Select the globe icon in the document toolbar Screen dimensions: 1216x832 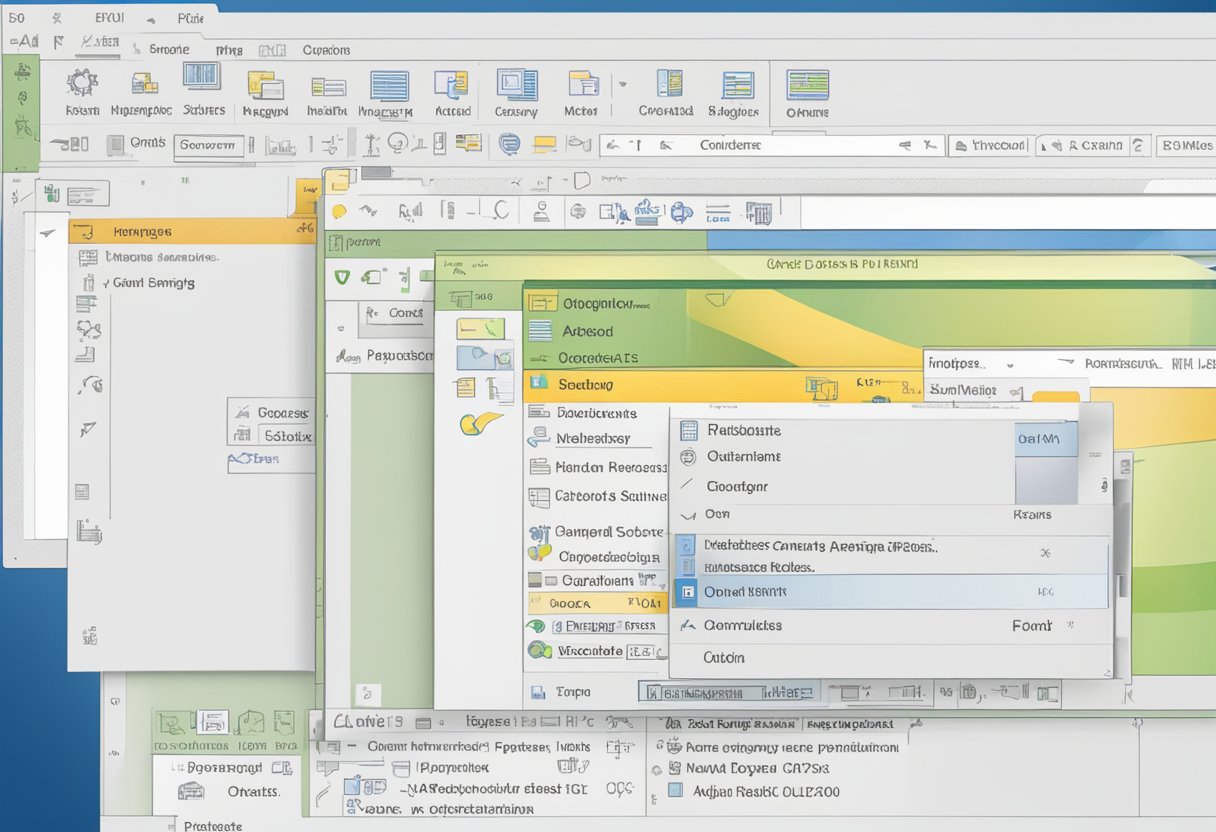pos(578,212)
